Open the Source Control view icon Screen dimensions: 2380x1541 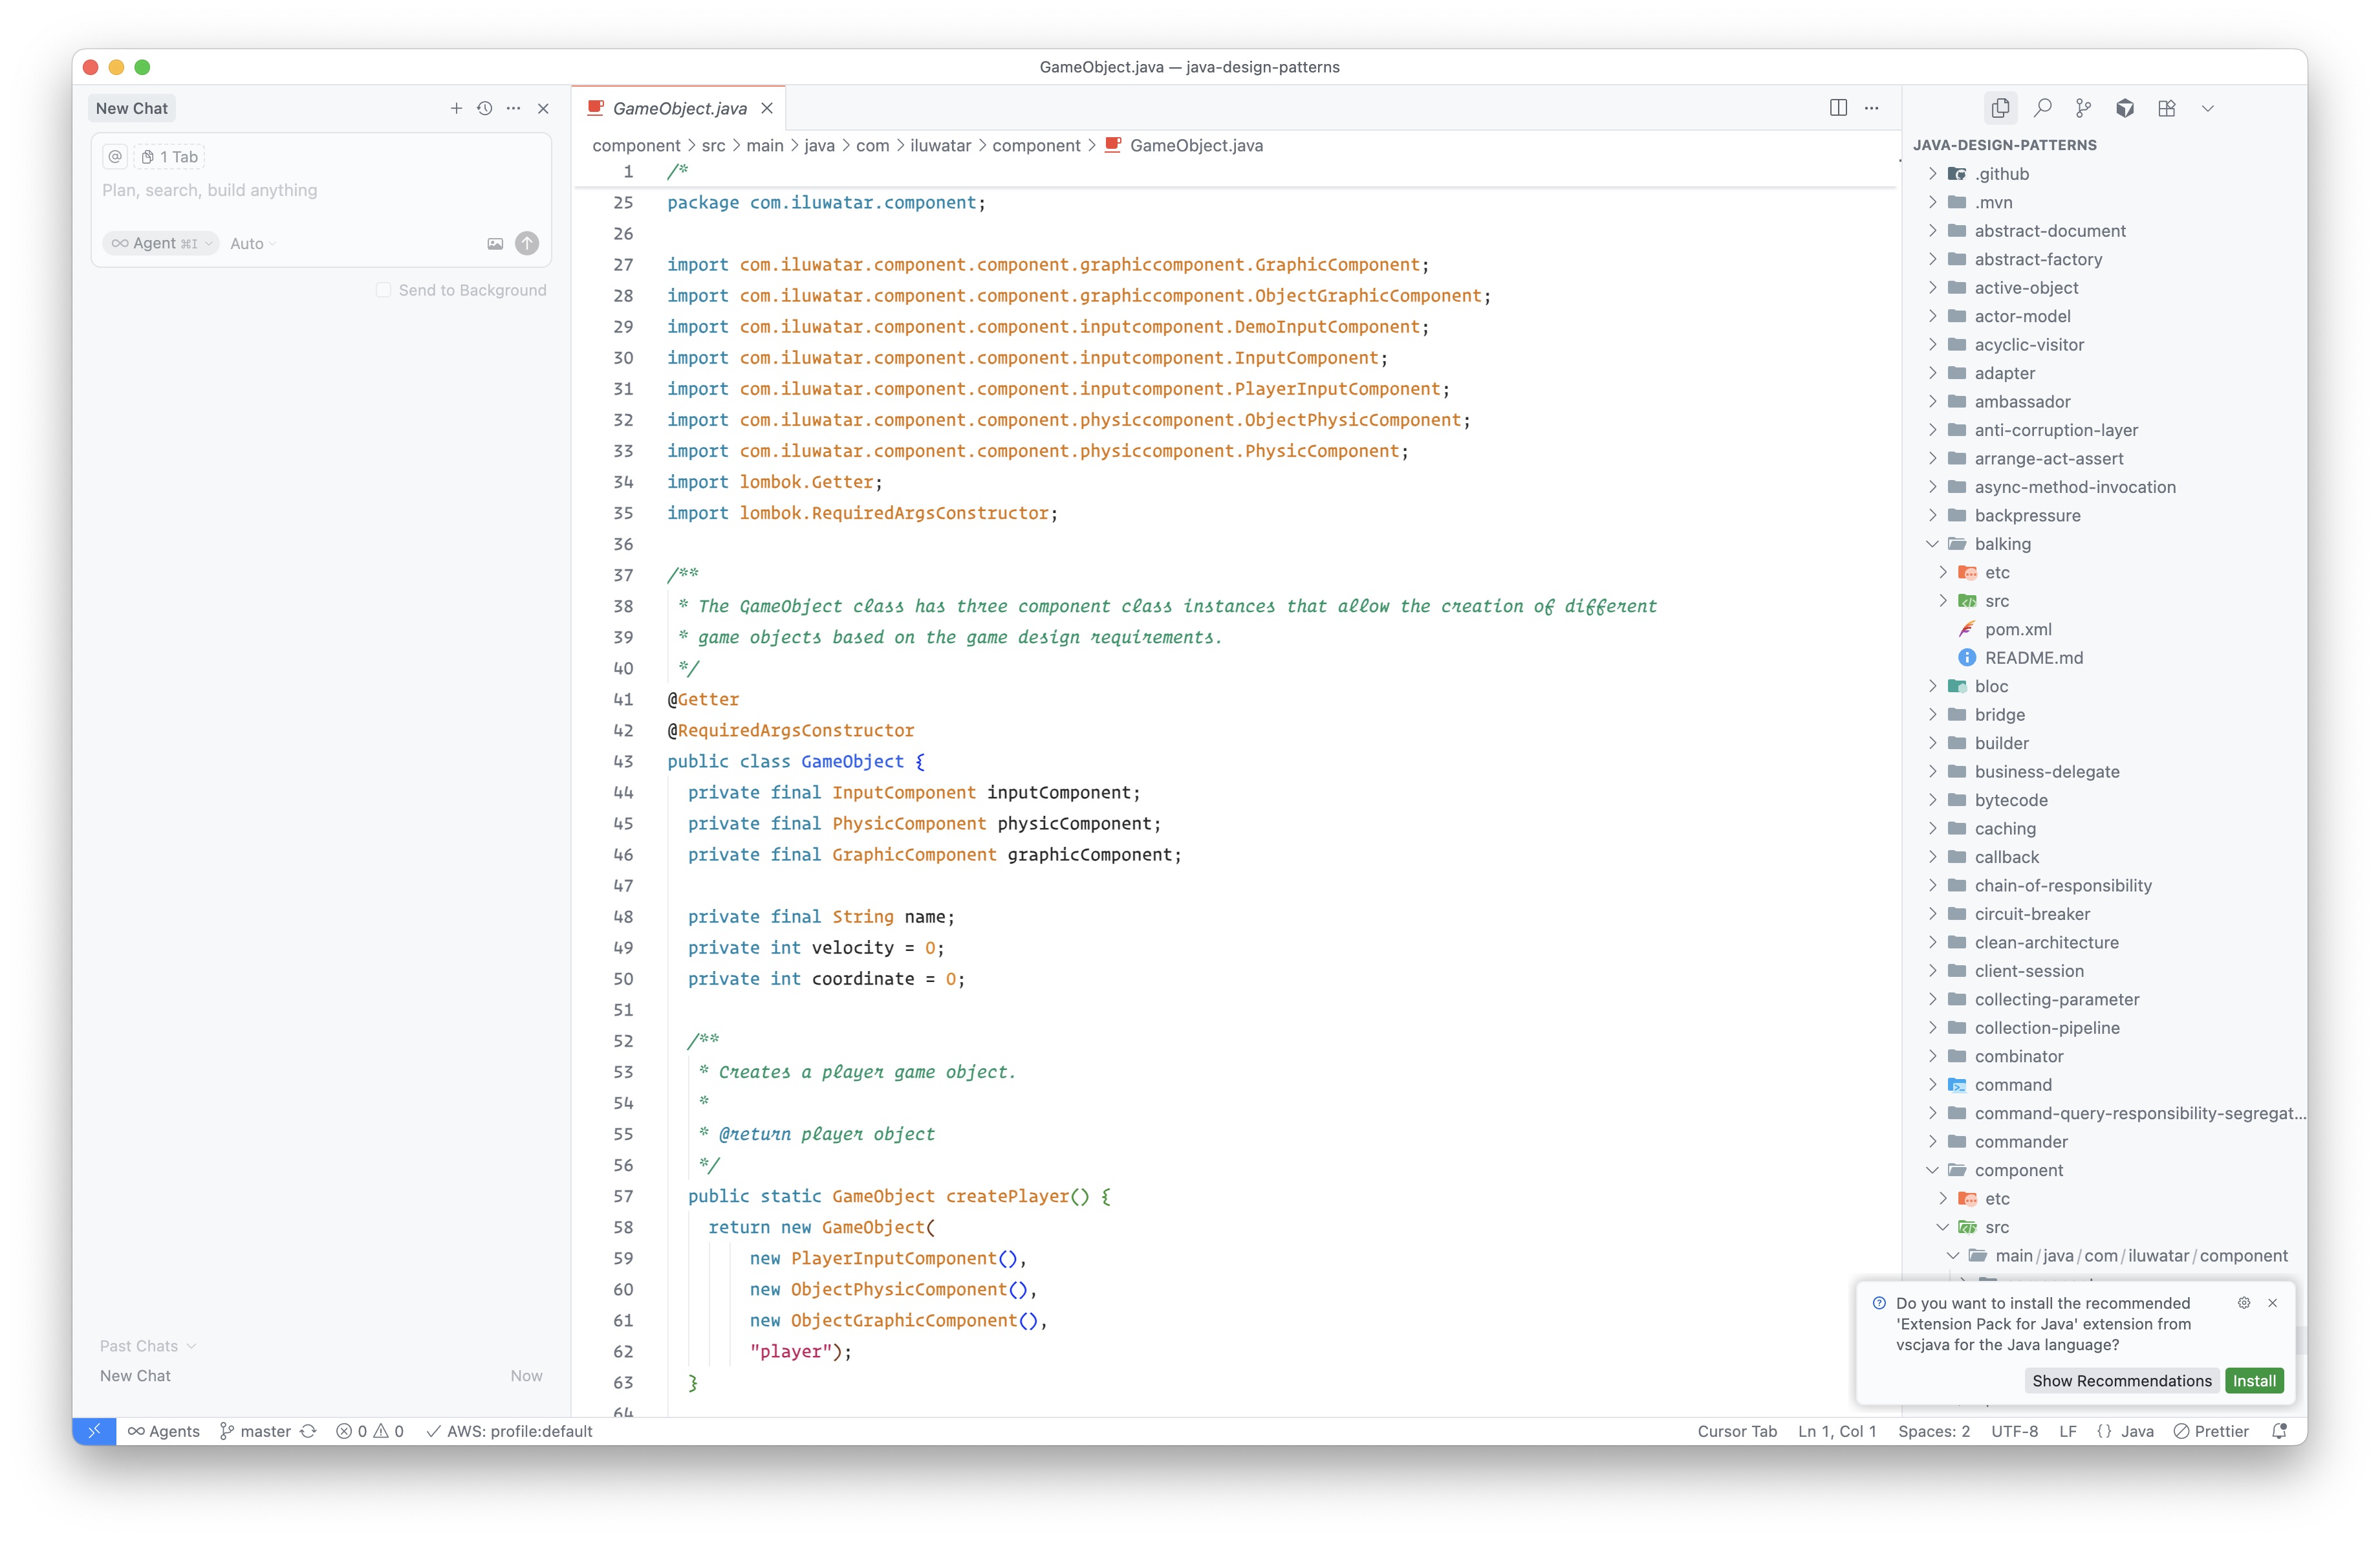coord(2083,108)
